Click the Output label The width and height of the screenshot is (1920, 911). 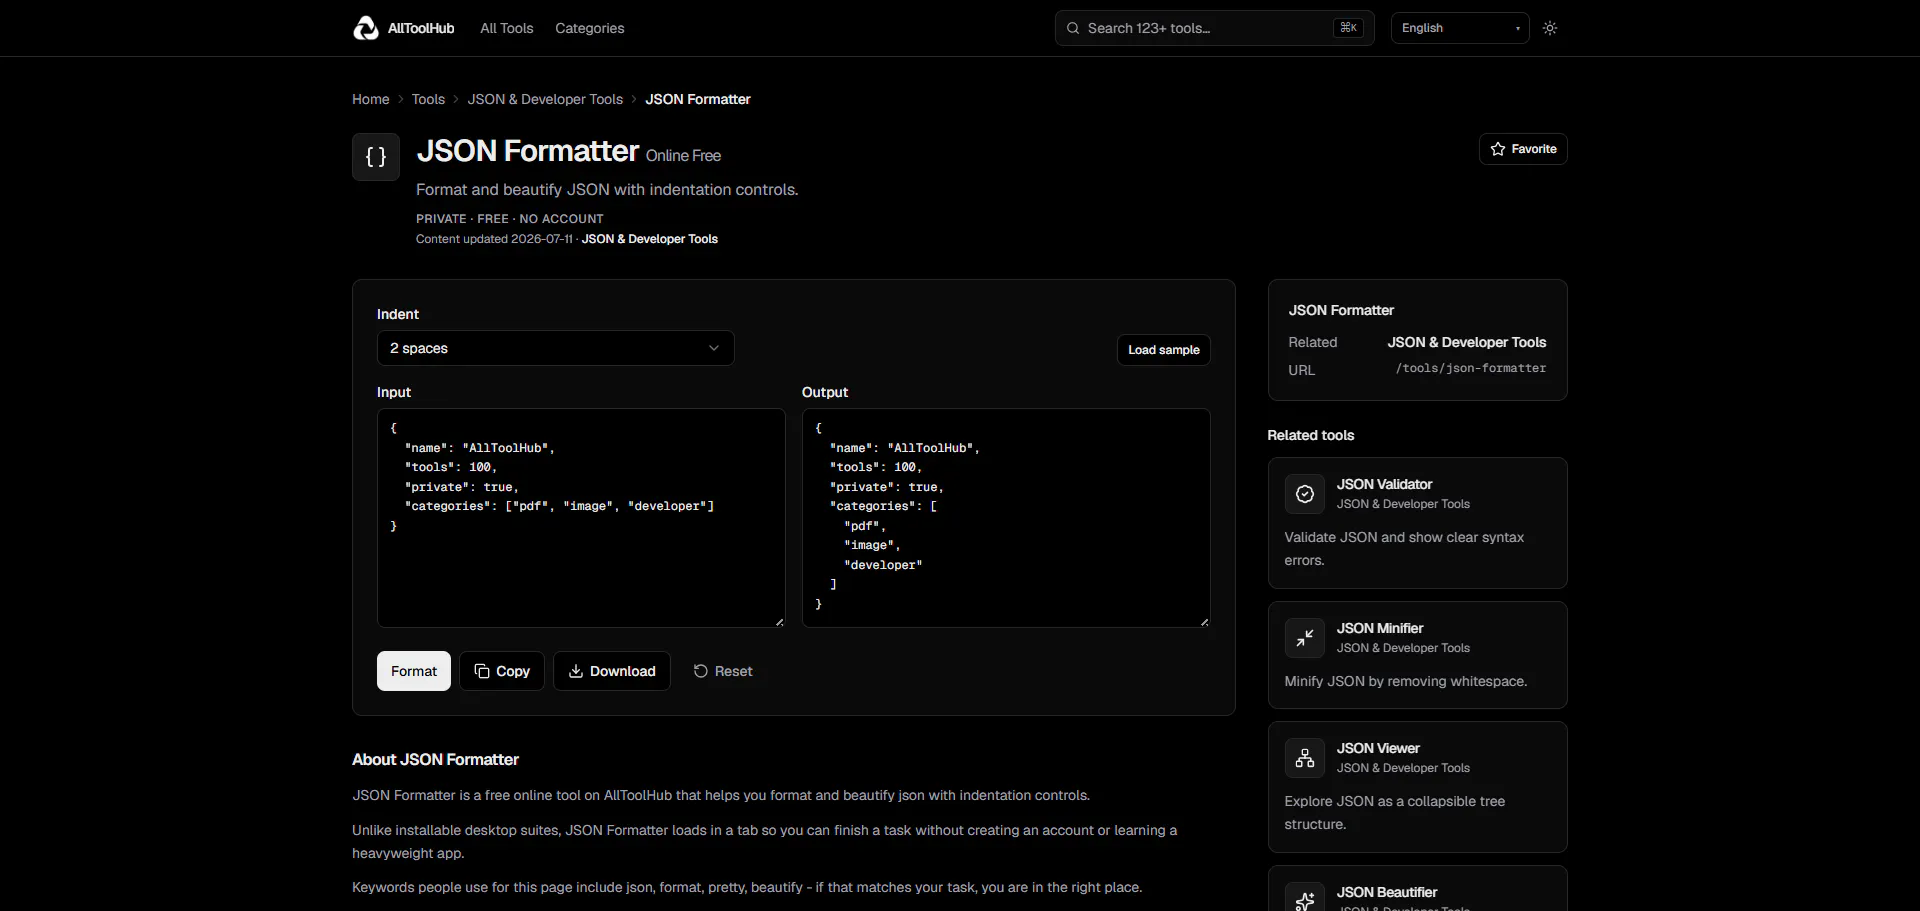[x=825, y=392]
